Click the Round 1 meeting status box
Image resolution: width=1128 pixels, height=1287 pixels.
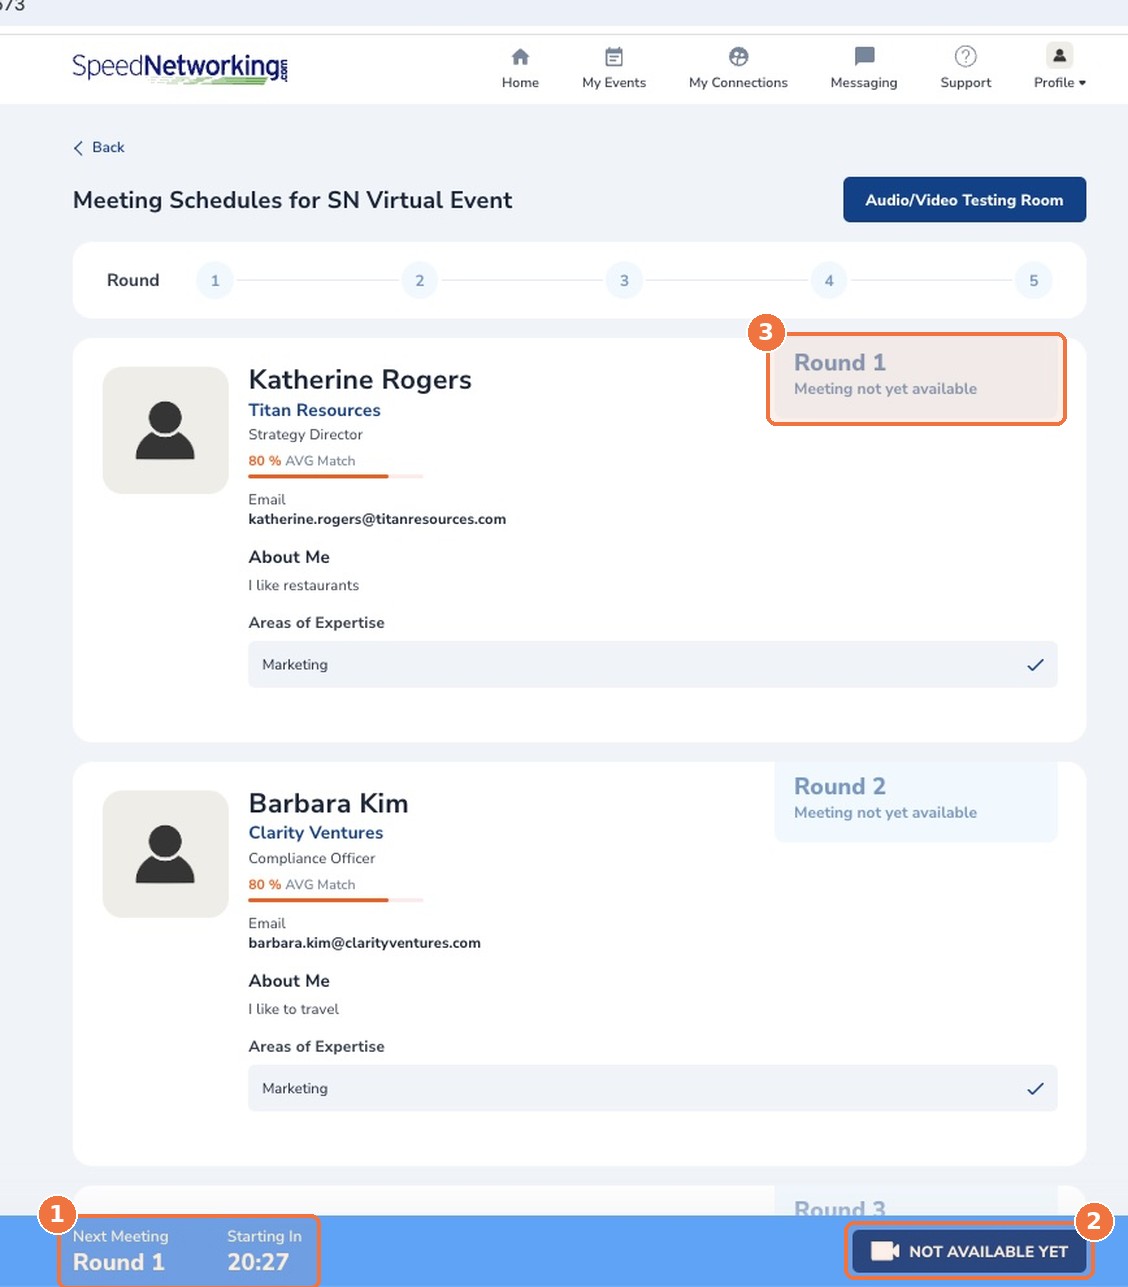tap(916, 378)
